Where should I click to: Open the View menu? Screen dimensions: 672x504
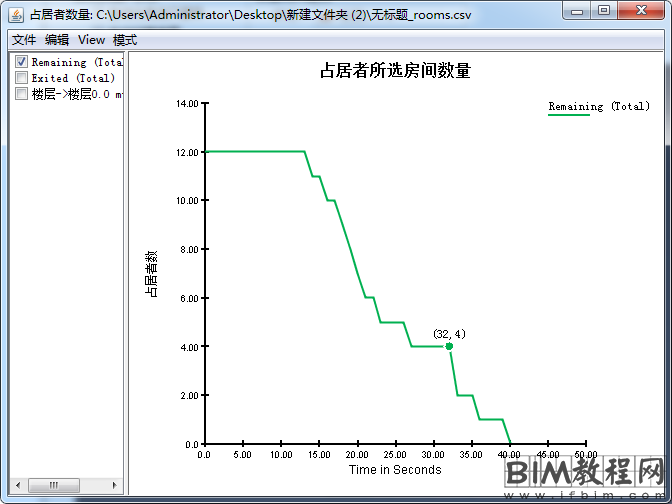pos(91,40)
